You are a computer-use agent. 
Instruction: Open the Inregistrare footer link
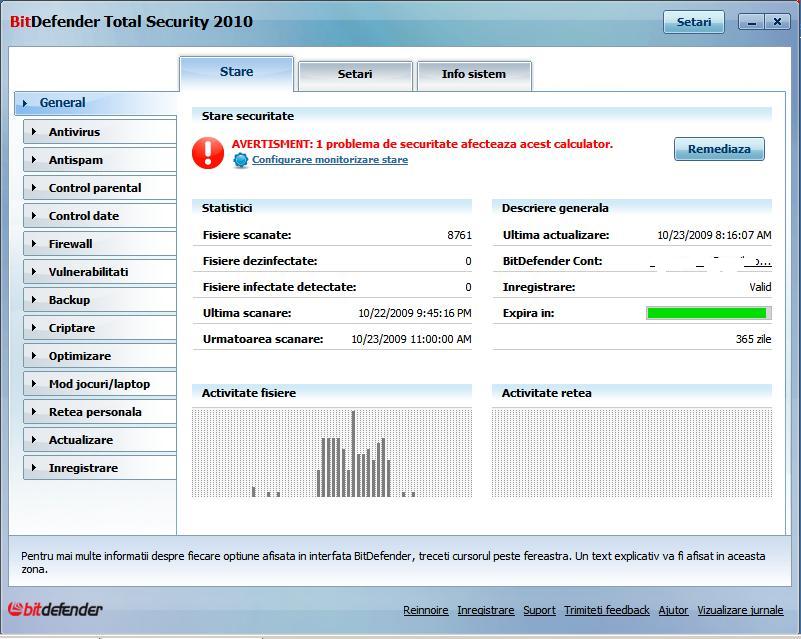tap(486, 610)
